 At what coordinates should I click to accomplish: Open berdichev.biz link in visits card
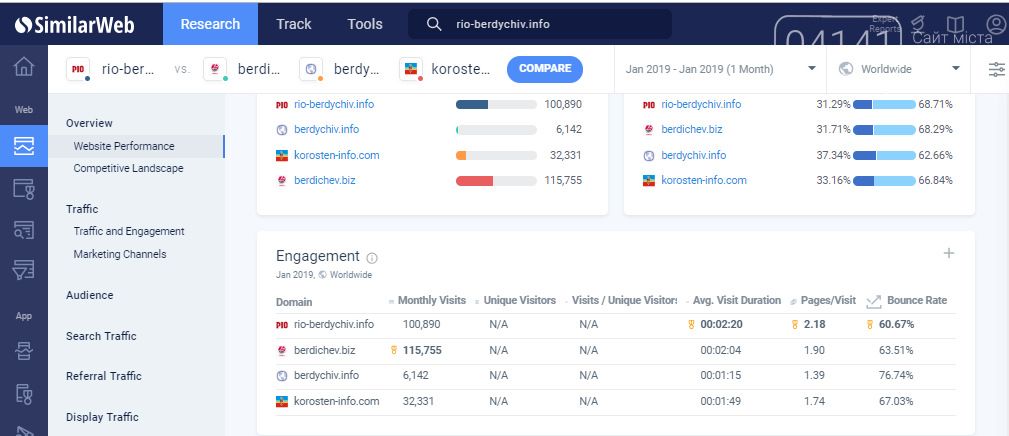pyautogui.click(x=324, y=180)
